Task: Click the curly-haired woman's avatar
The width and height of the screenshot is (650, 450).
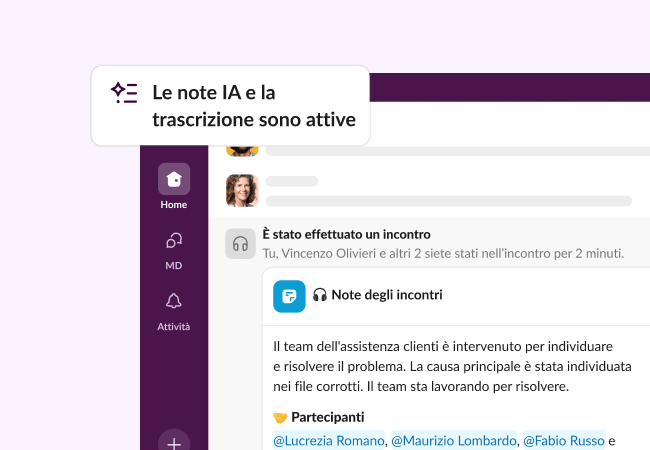Action: (242, 190)
